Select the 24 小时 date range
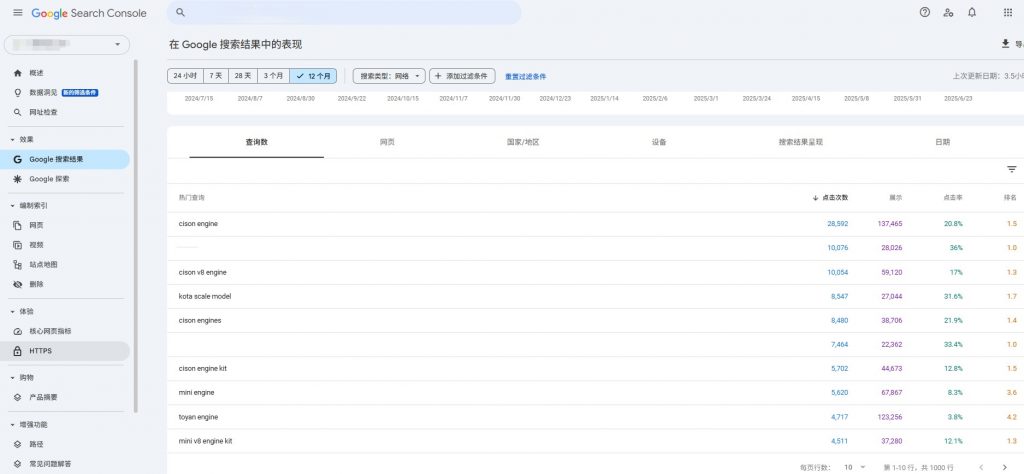1024x474 pixels. [x=185, y=76]
